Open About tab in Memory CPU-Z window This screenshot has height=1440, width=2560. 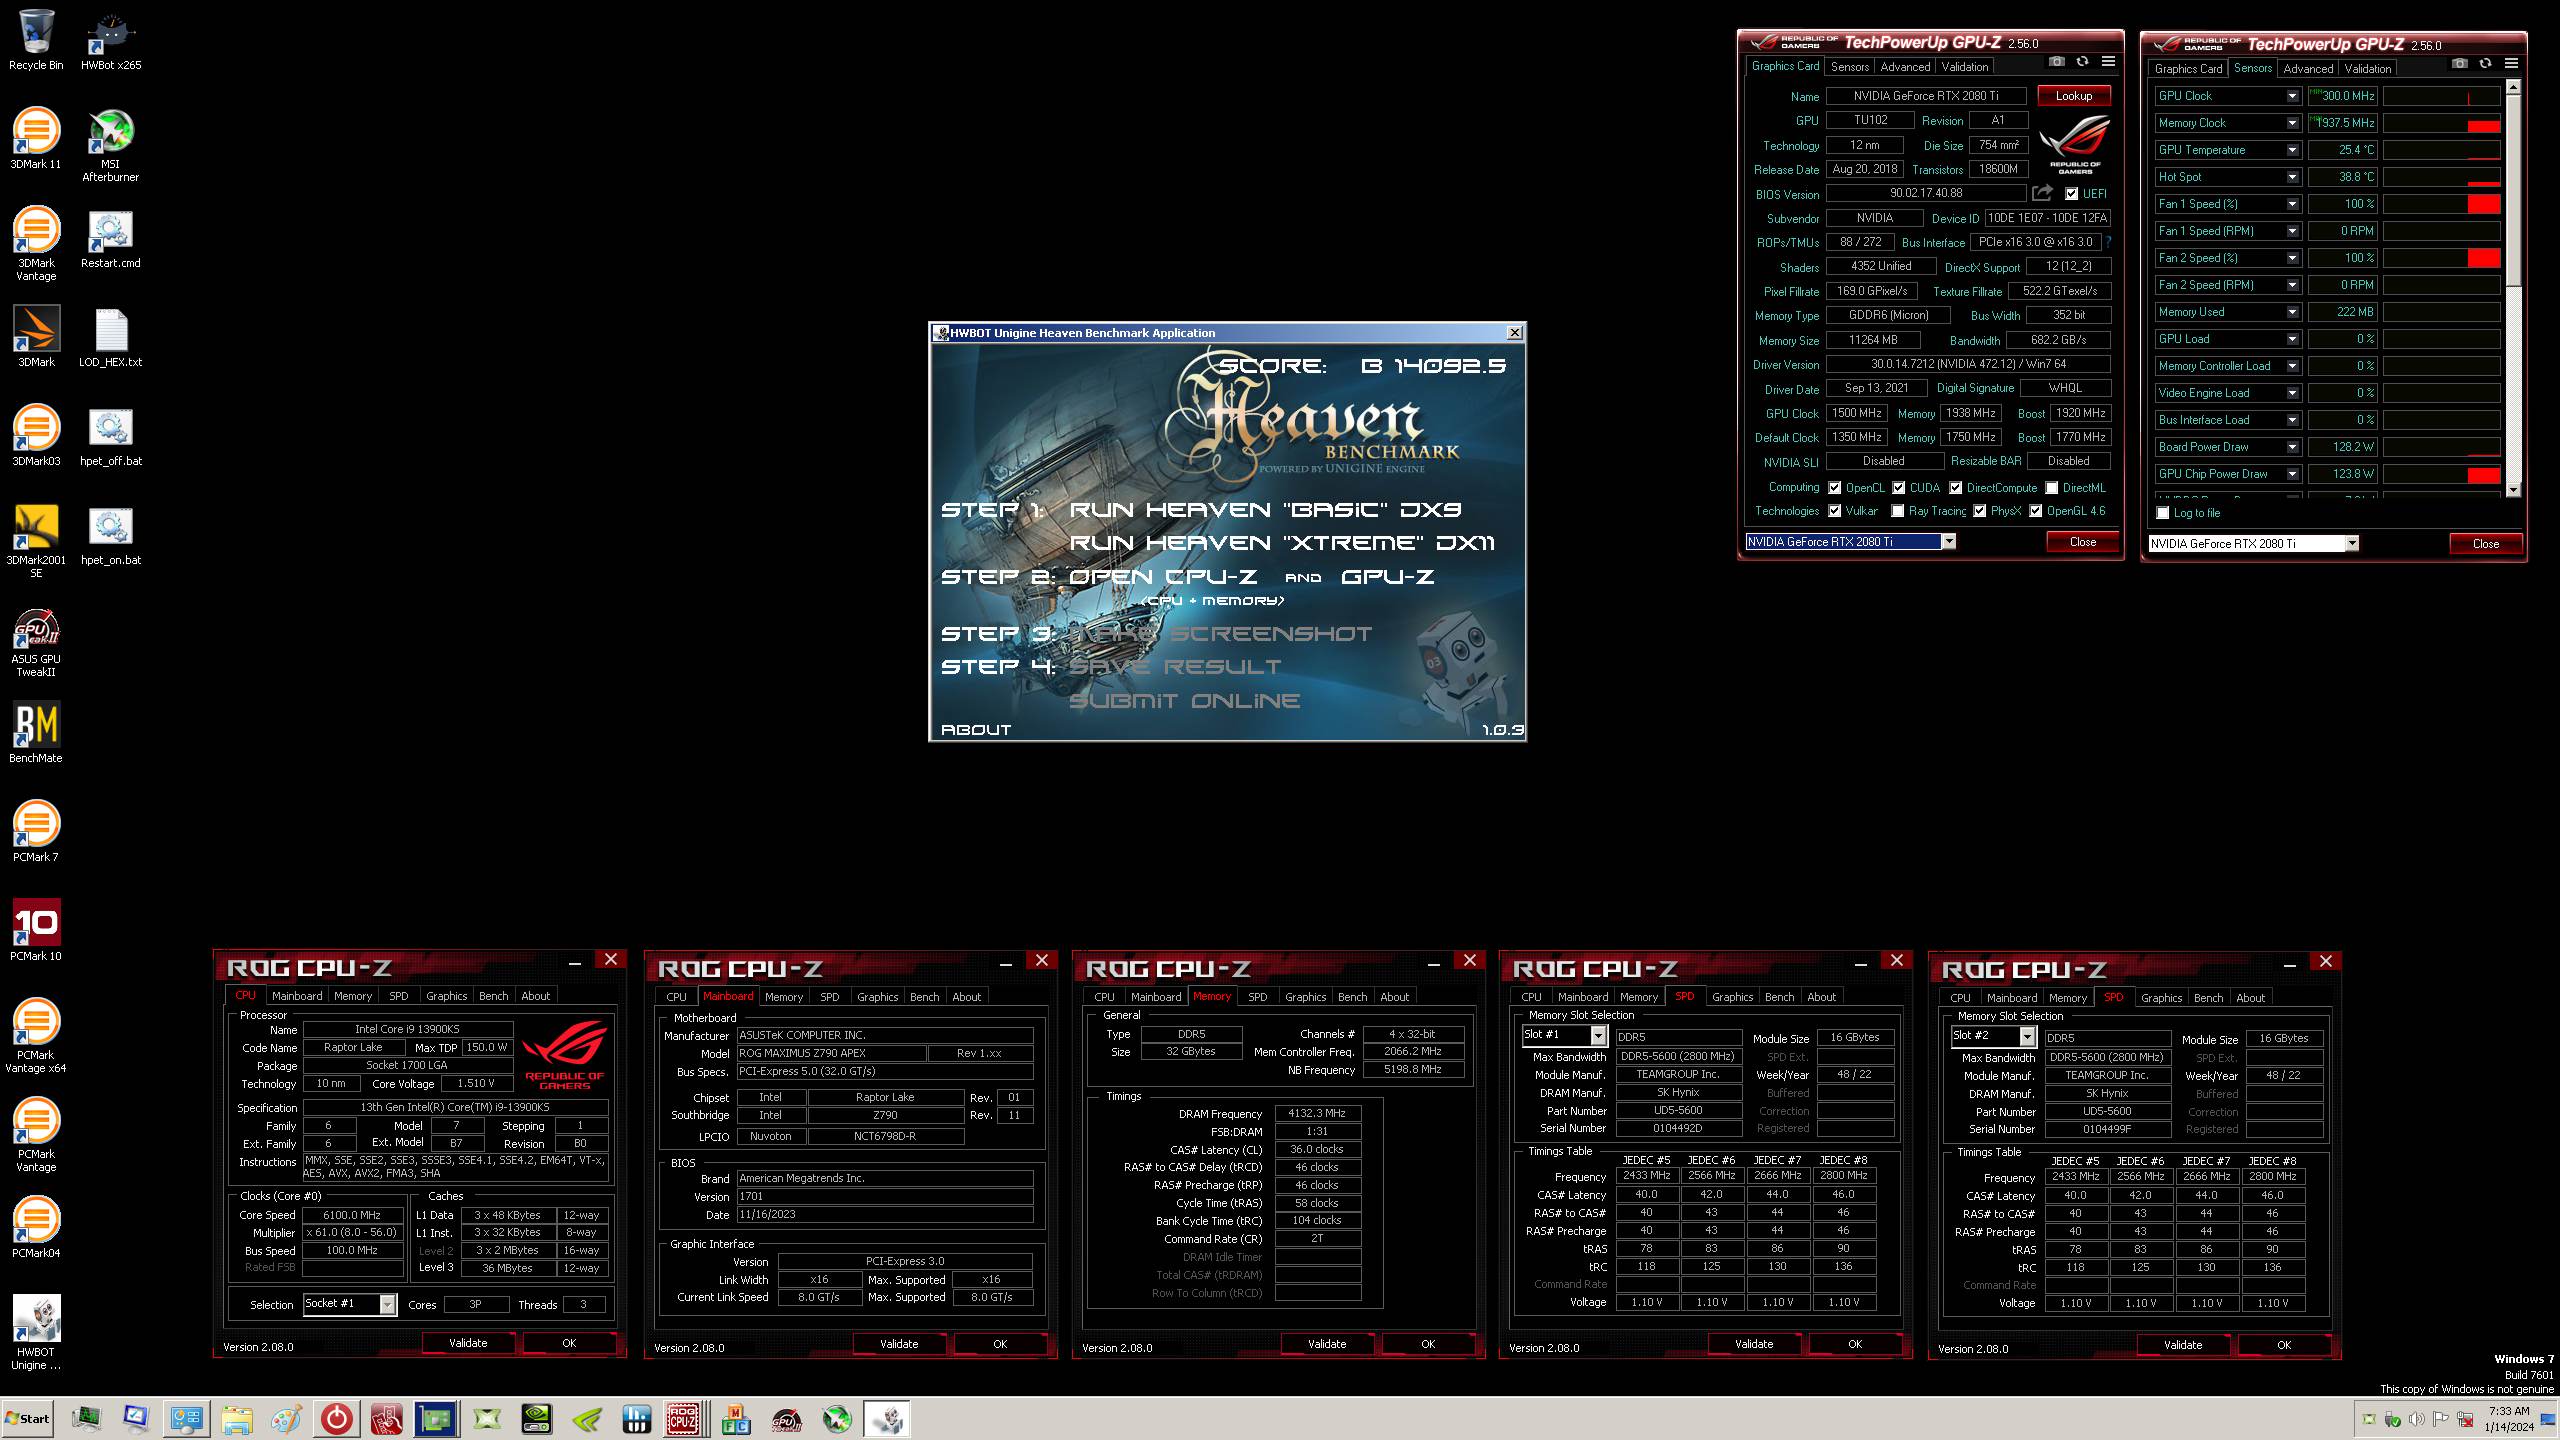1394,997
